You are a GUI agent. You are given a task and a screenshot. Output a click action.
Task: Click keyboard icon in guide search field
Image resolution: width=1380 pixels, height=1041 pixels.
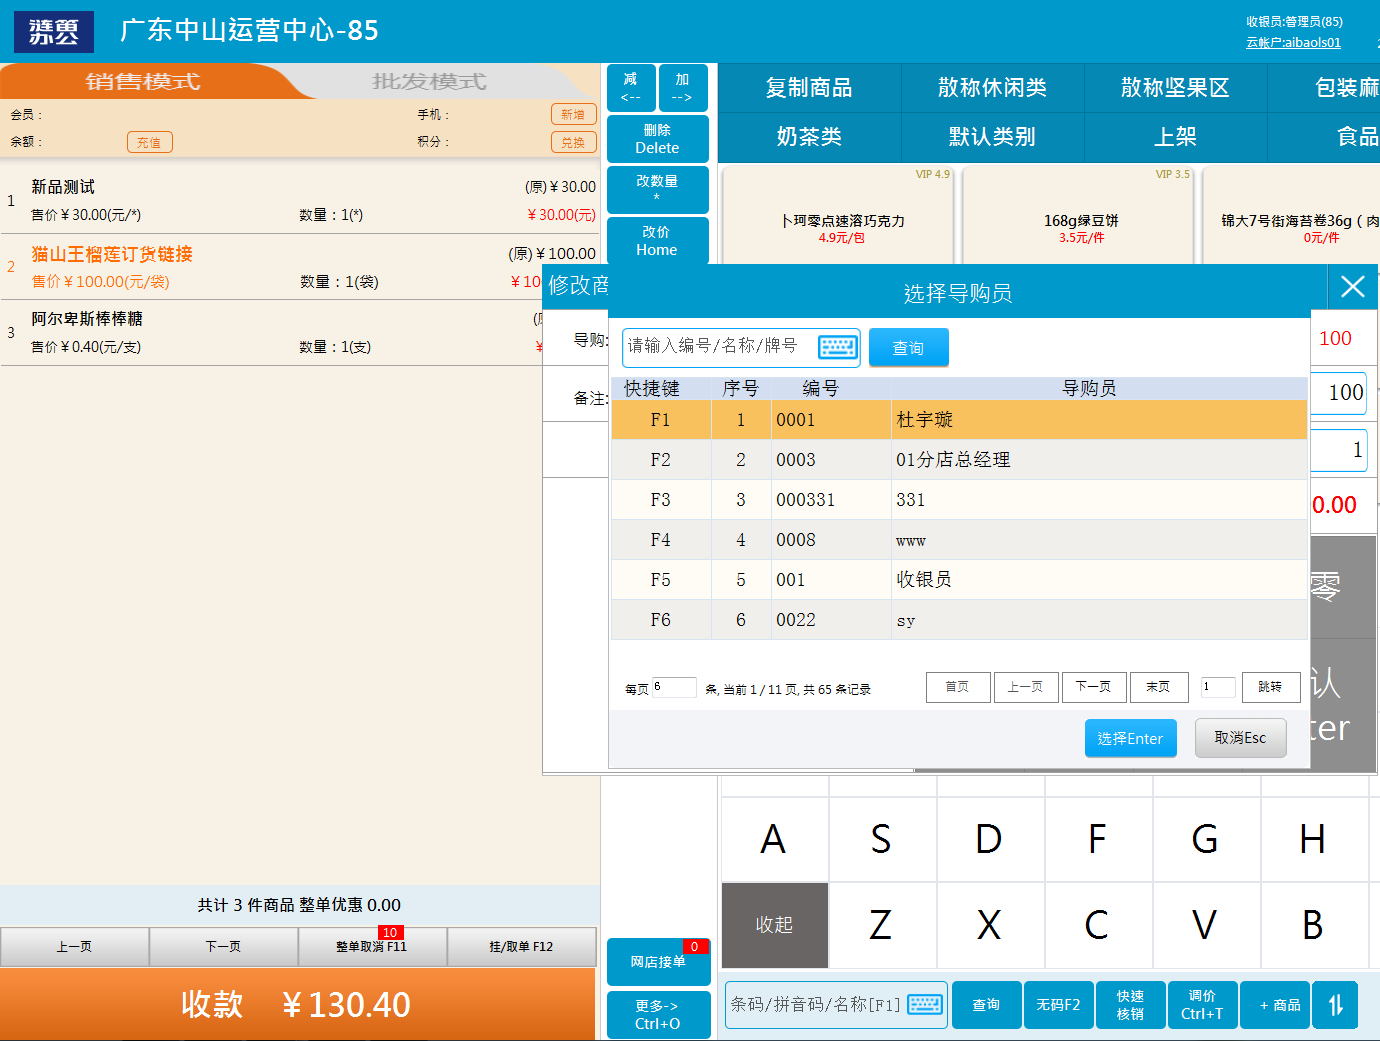tap(837, 347)
